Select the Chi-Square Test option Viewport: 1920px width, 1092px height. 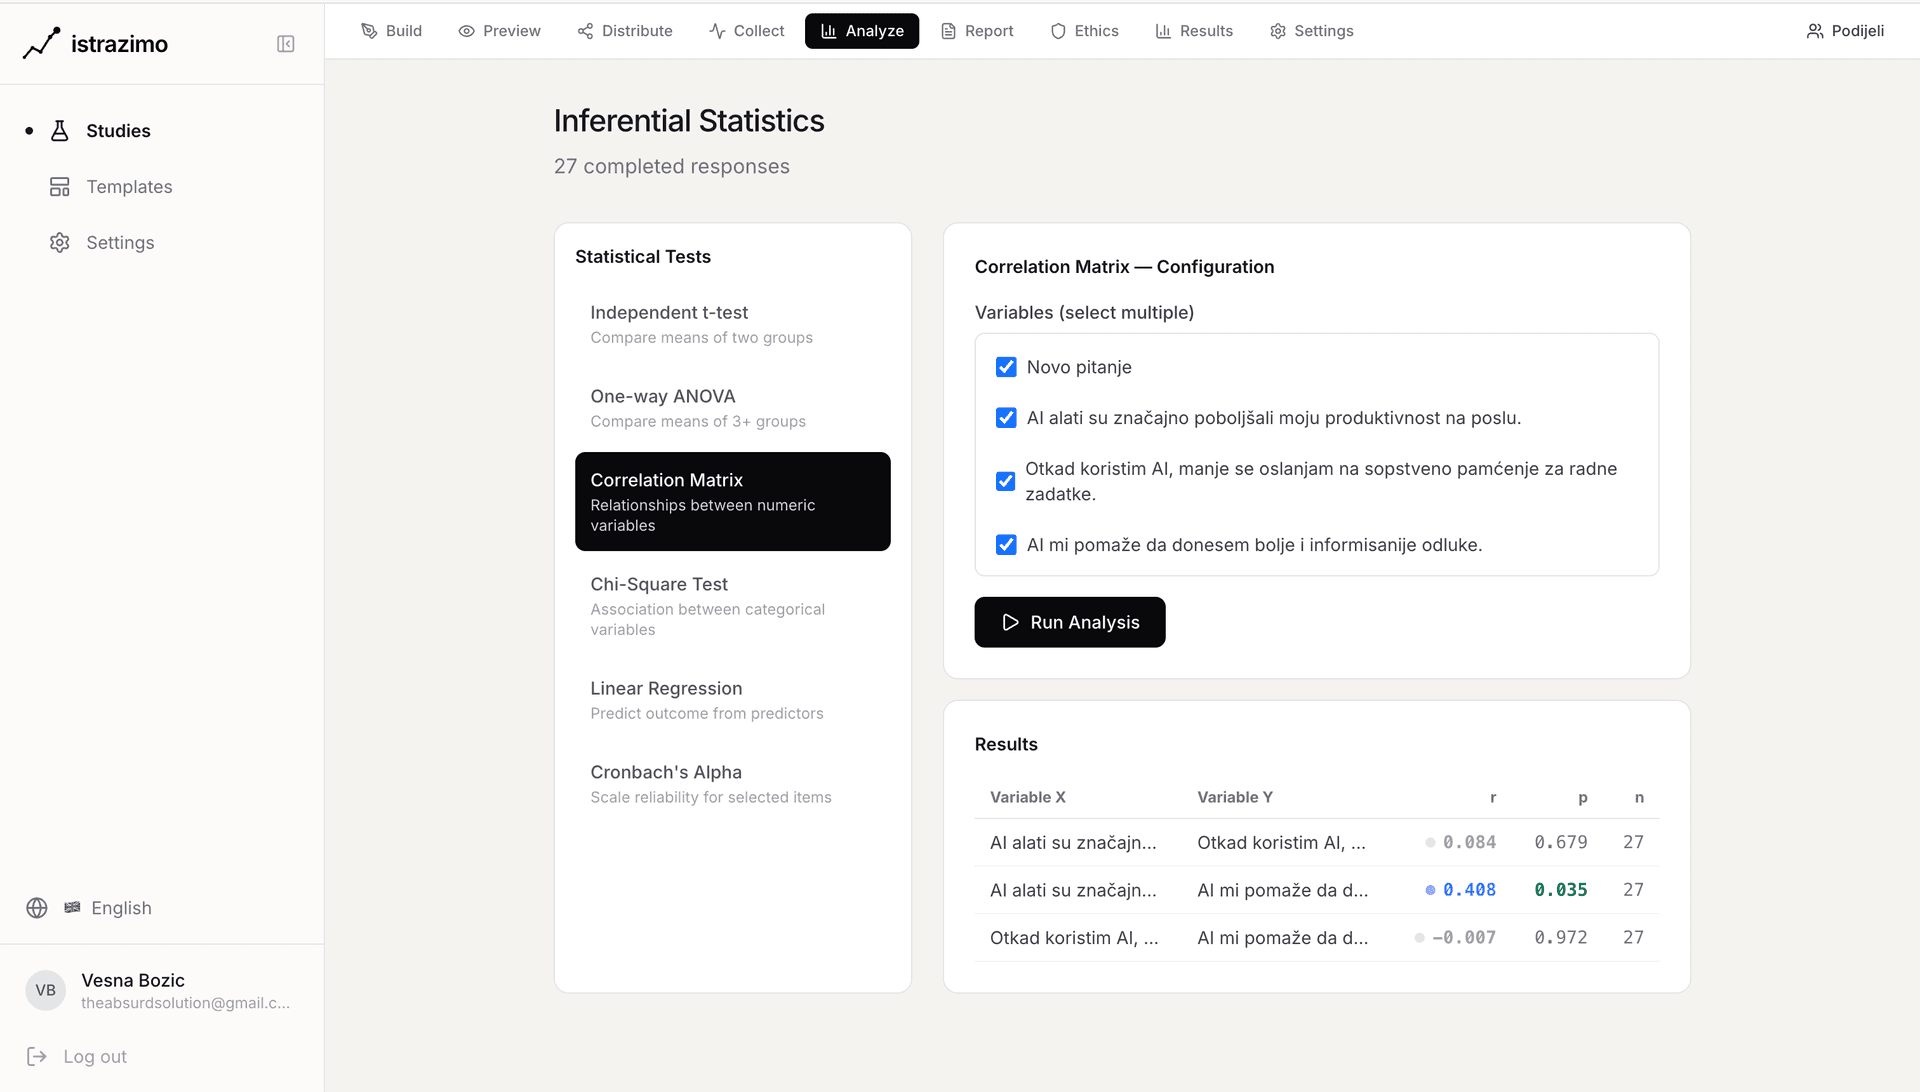pyautogui.click(x=732, y=605)
